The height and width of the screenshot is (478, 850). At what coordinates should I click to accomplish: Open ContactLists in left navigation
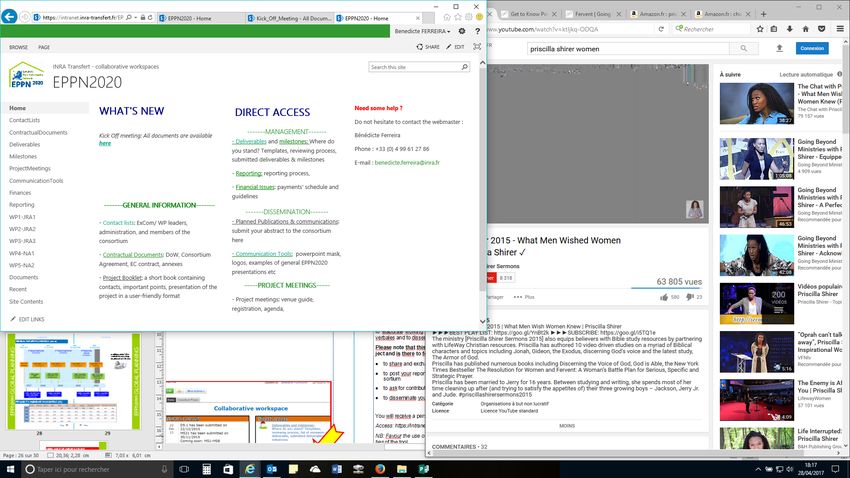pyautogui.click(x=24, y=120)
